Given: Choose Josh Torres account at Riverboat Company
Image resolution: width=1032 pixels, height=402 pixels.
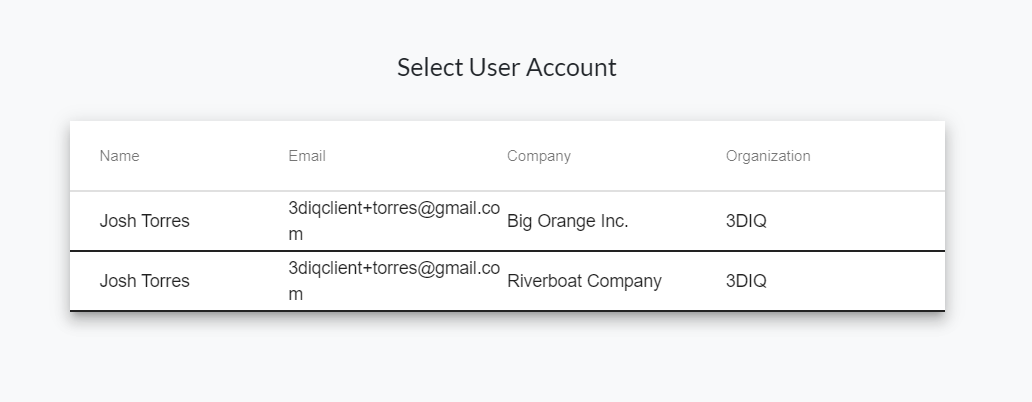Looking at the screenshot, I should pos(507,281).
